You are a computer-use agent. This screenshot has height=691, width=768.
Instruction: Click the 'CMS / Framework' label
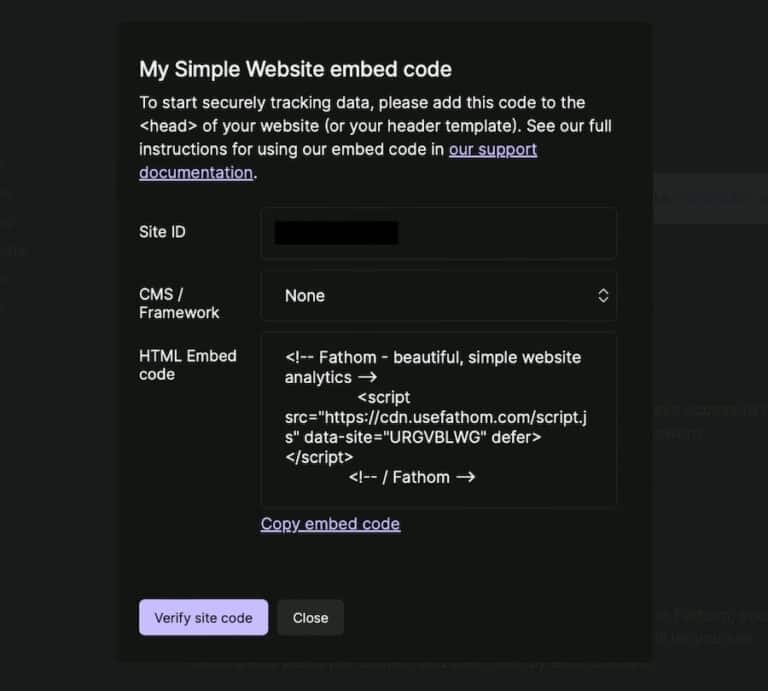click(179, 303)
